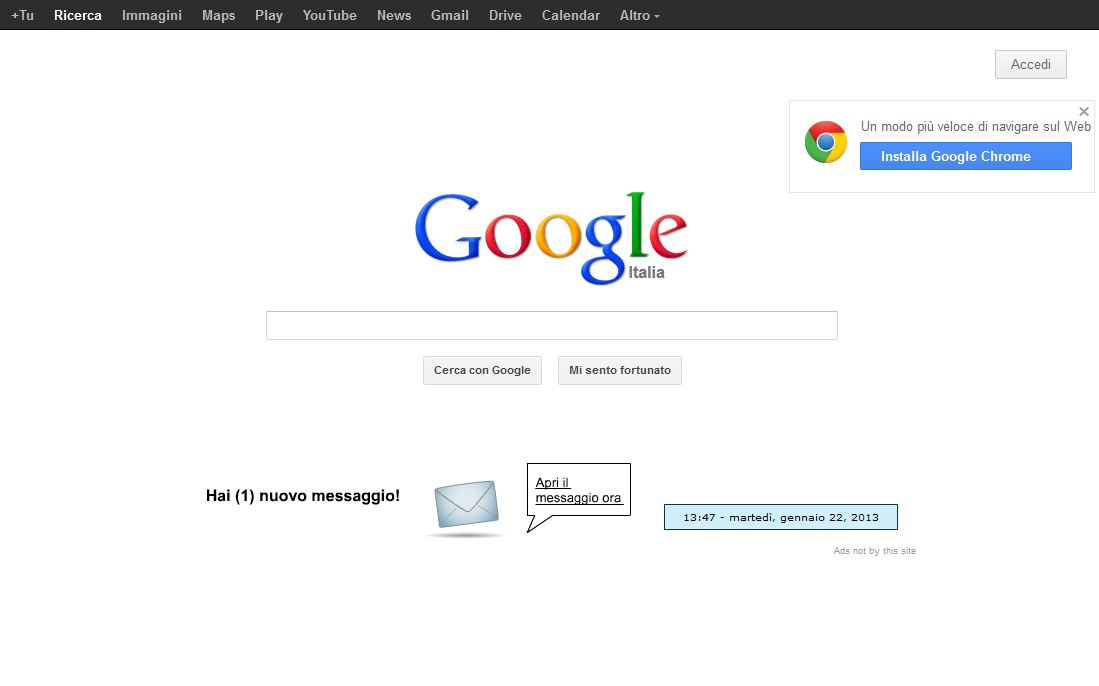Open the 'Apri il messaggio ora' link
Screen dimensions: 1099x686
578,490
